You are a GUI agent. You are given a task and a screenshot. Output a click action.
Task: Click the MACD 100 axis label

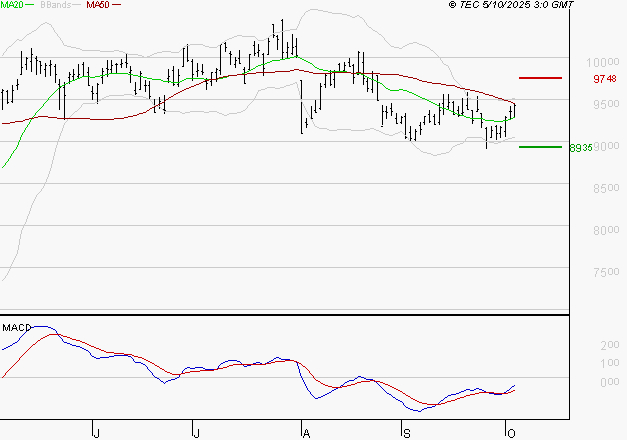pos(610,363)
